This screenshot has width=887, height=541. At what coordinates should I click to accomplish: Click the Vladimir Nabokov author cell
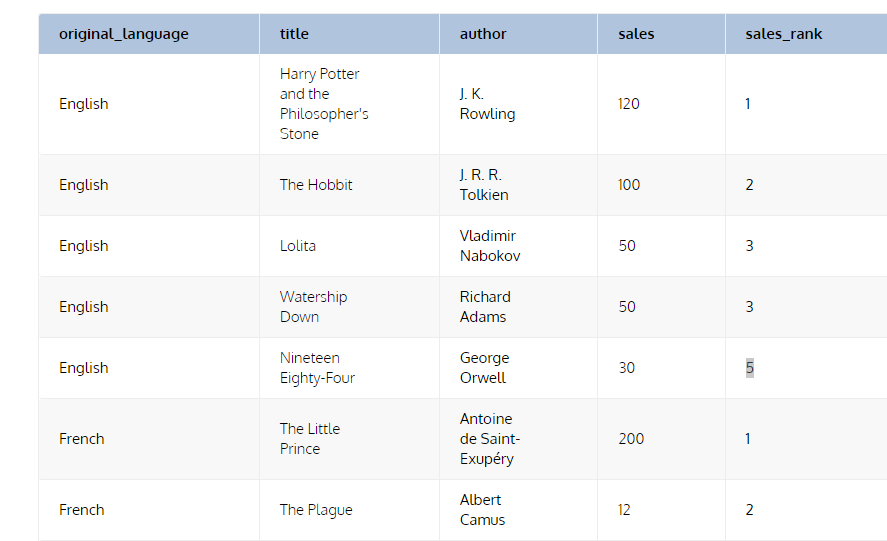518,246
